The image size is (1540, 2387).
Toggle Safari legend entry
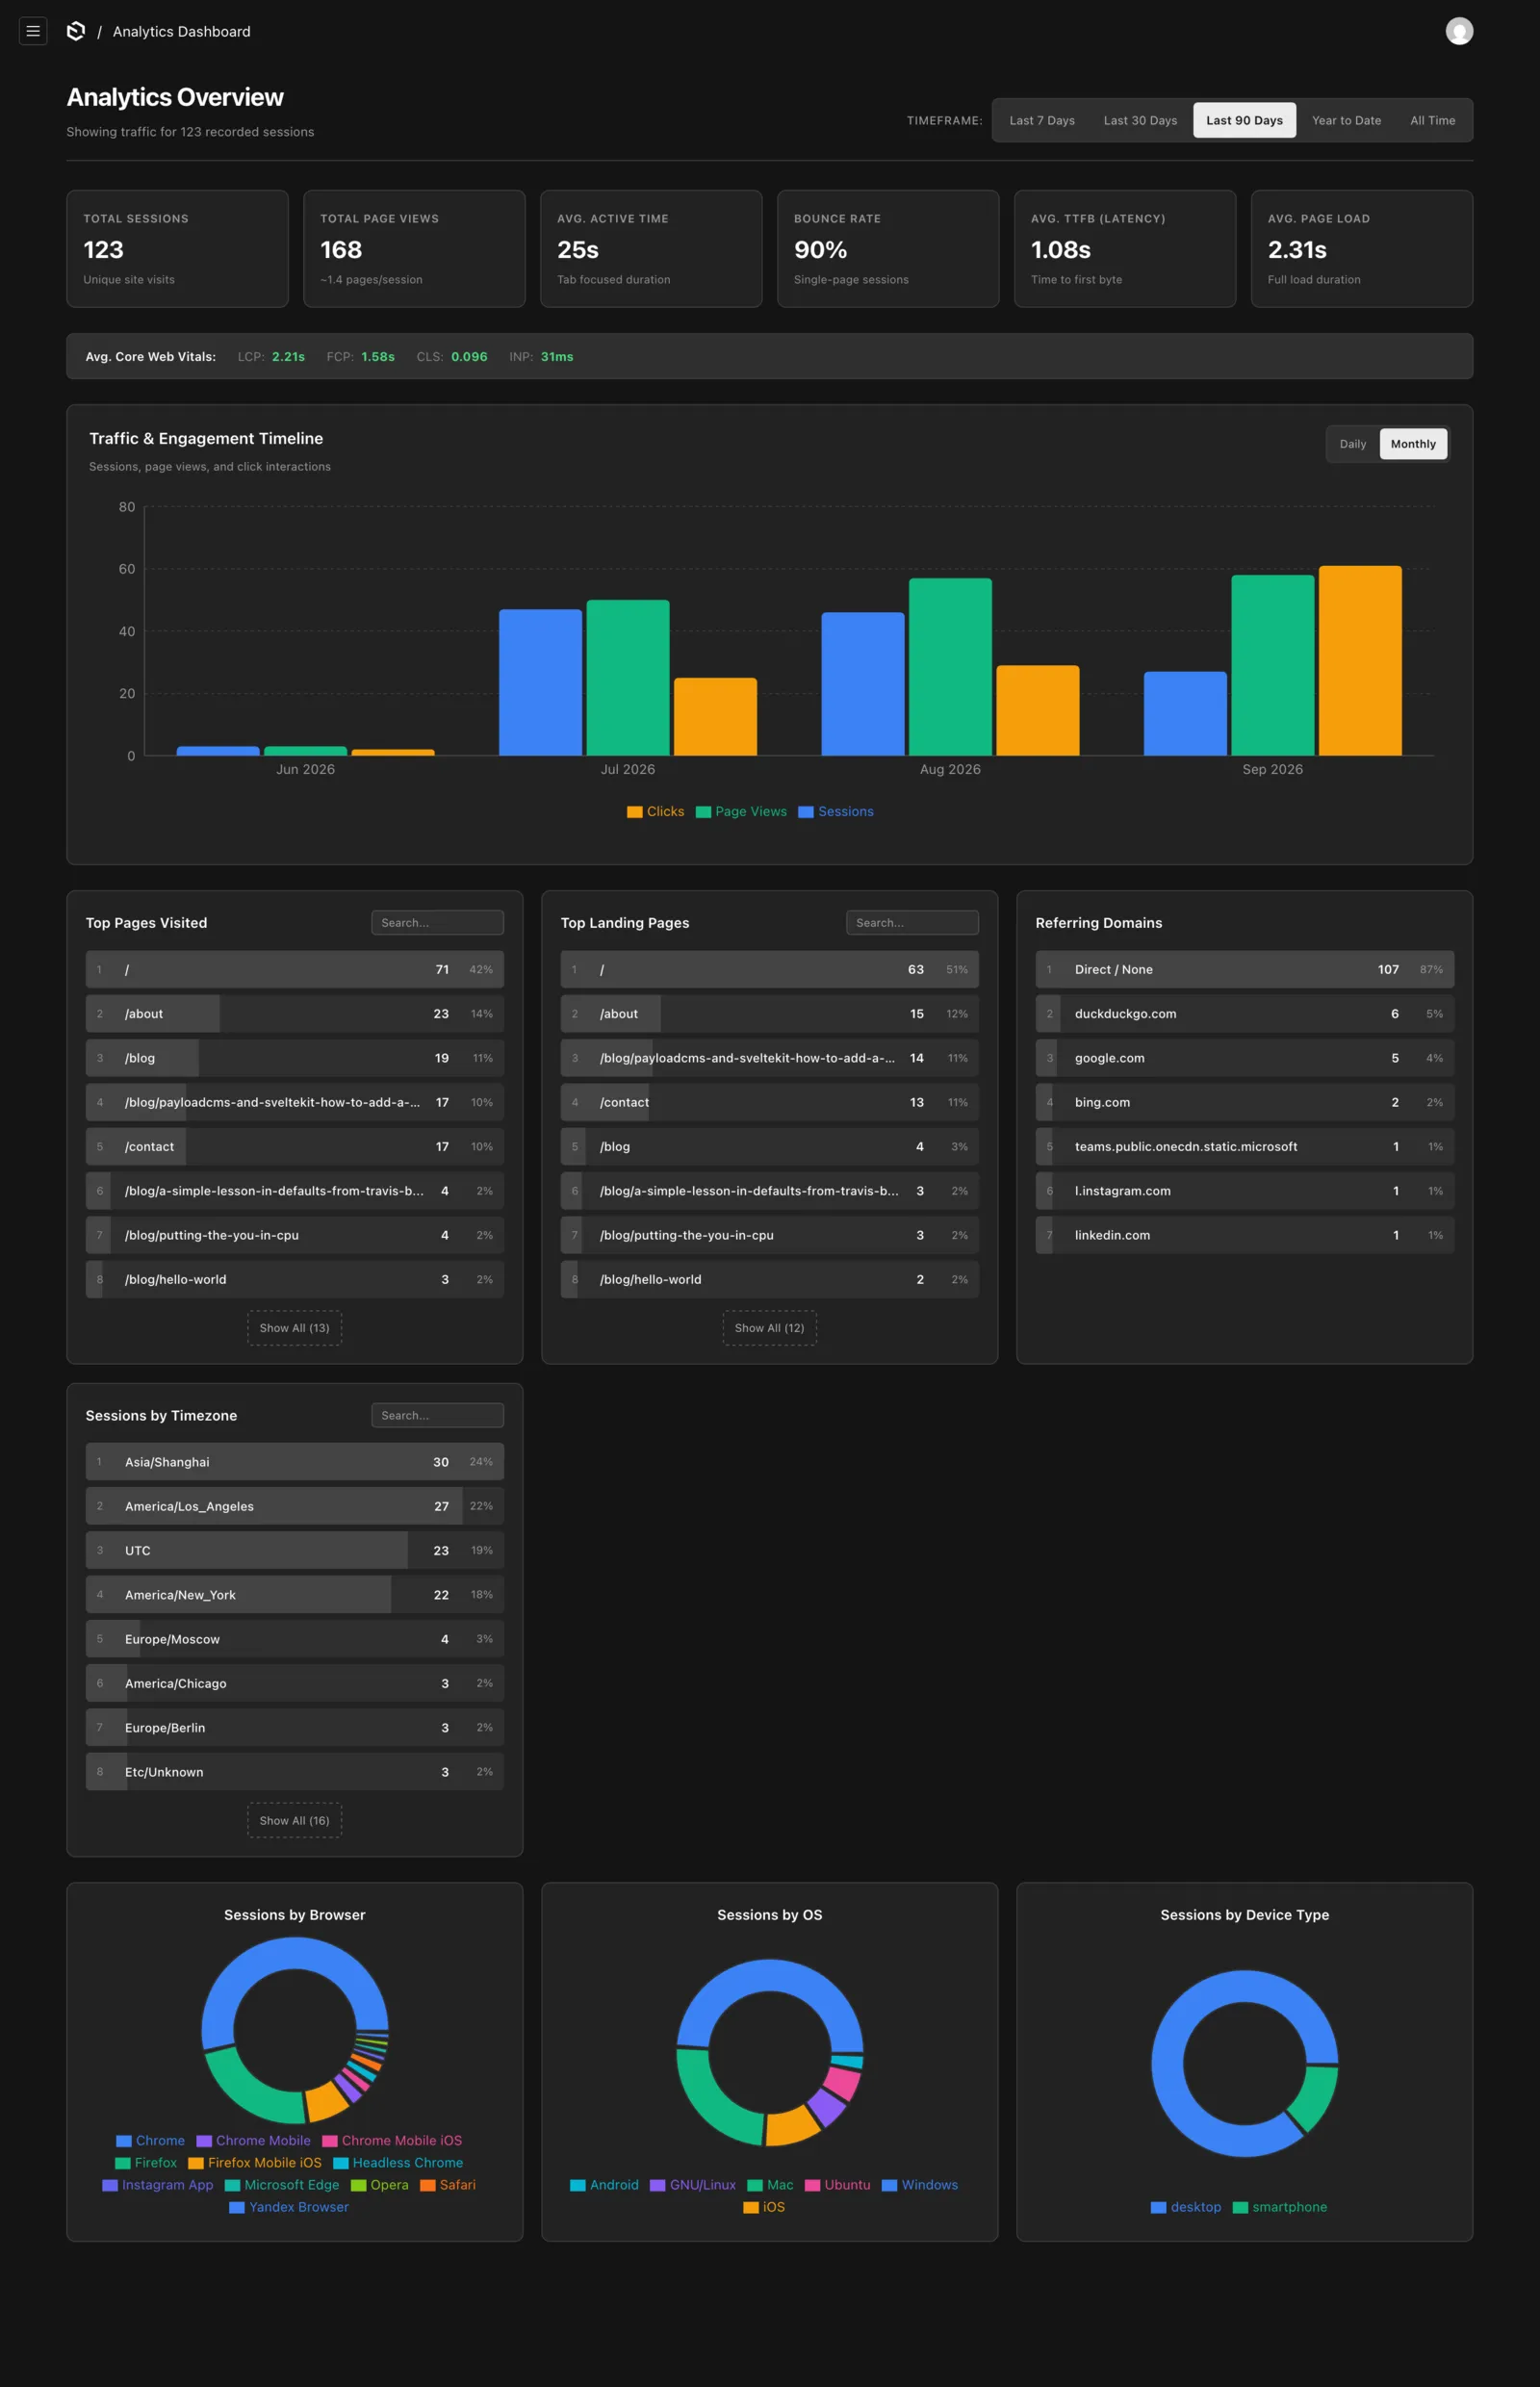tap(448, 2184)
